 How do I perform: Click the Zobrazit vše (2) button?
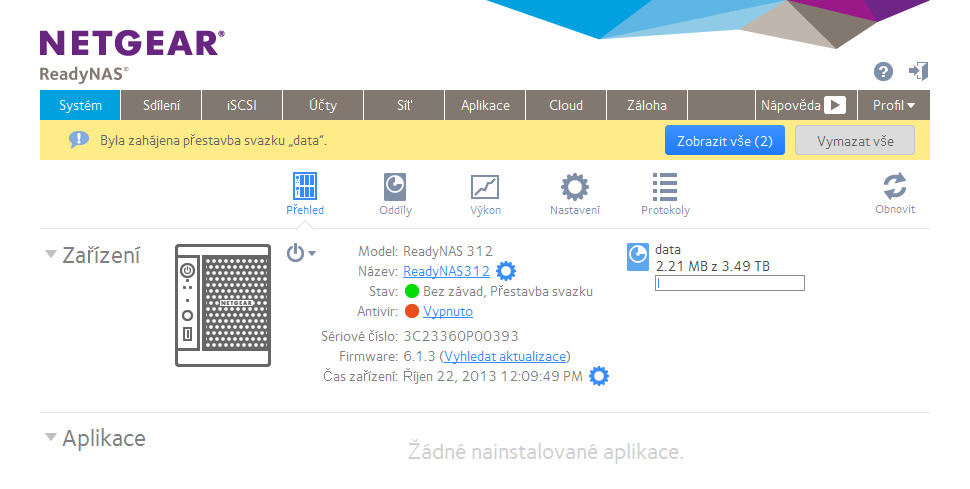coord(724,141)
